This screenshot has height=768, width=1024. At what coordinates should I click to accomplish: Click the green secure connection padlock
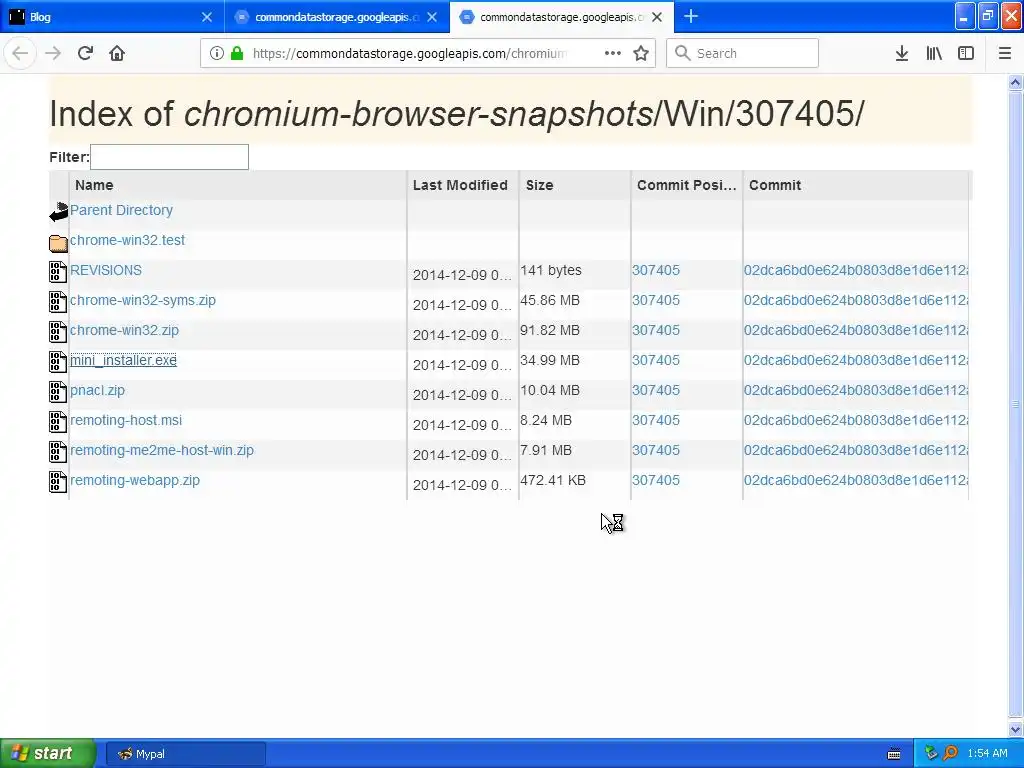238,54
